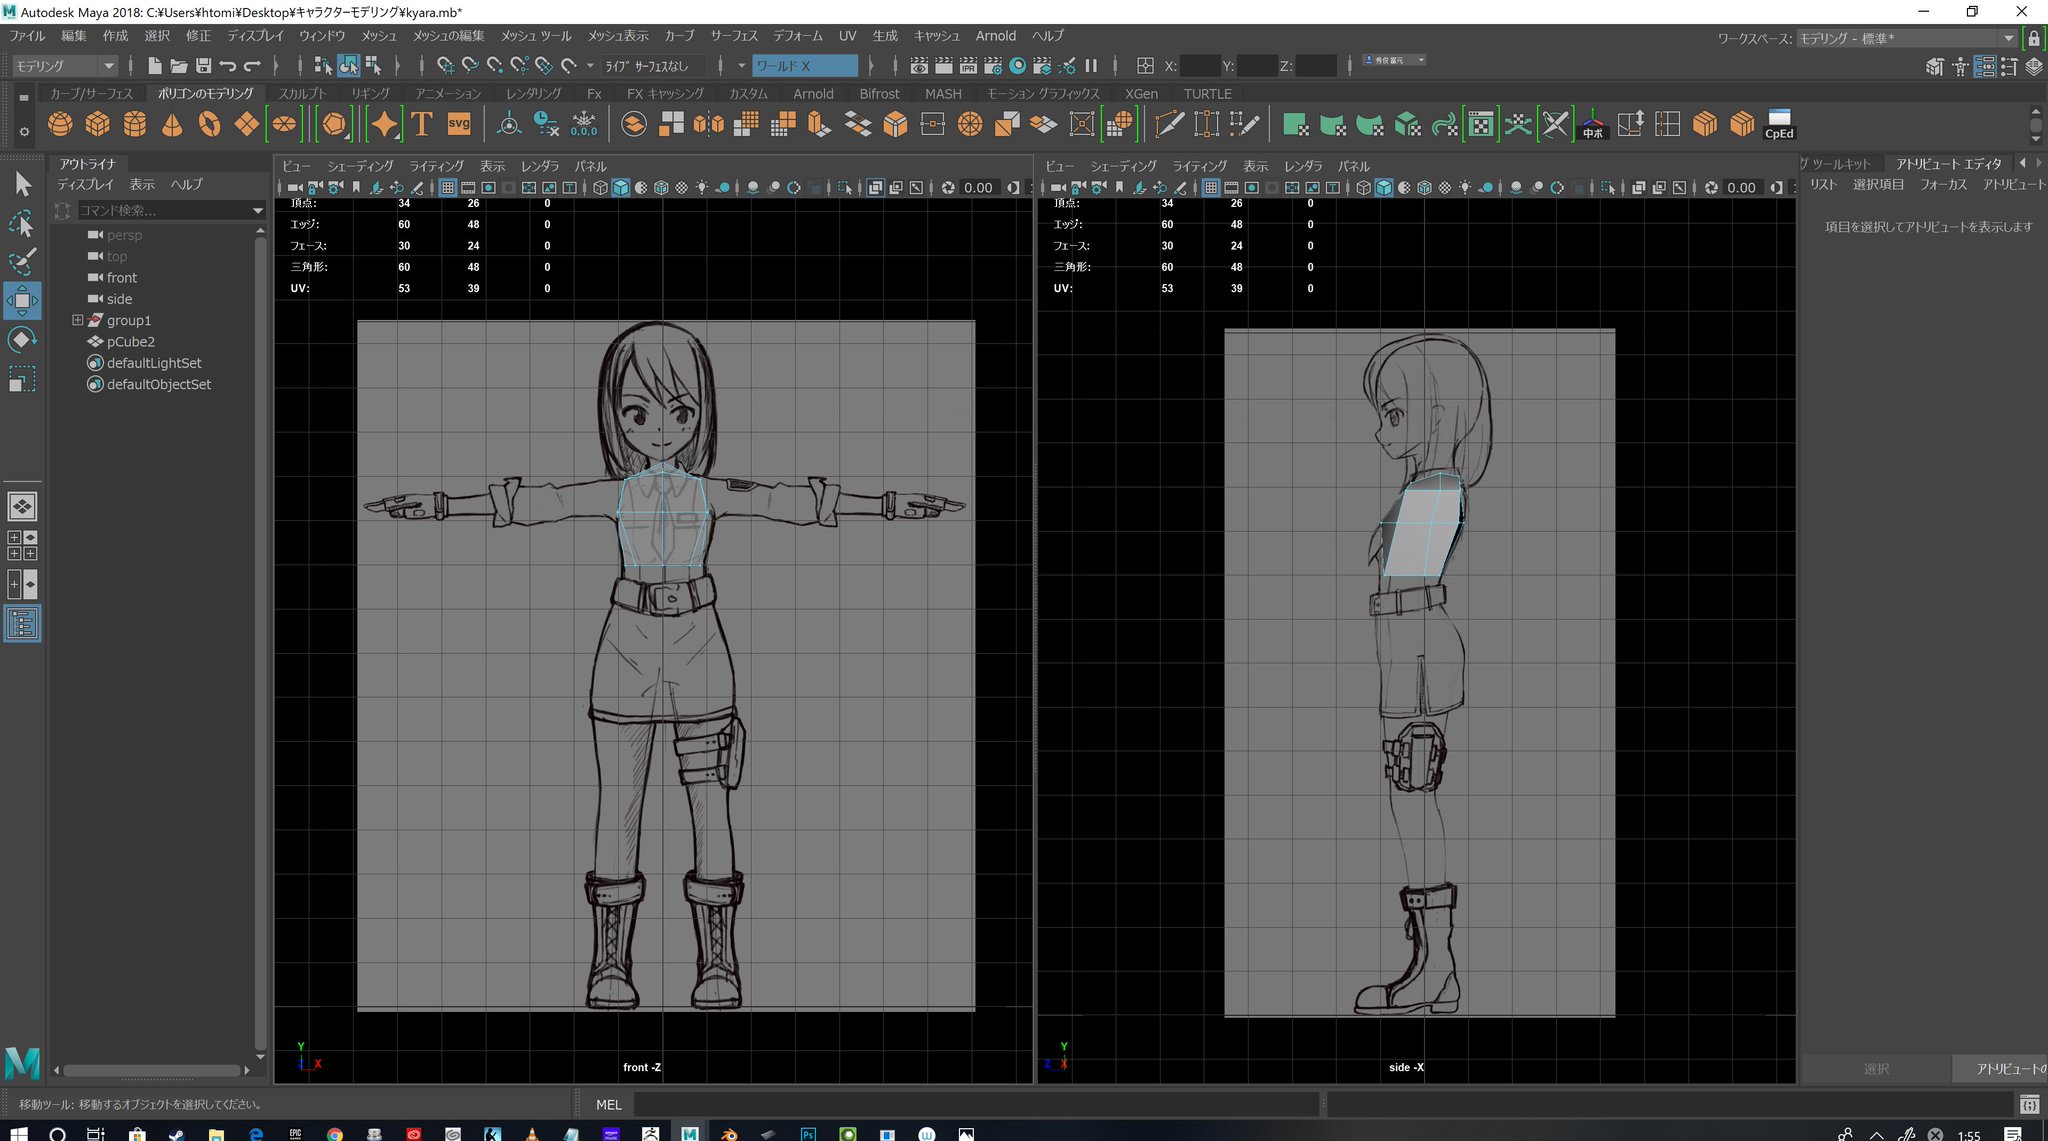This screenshot has width=2048, height=1141.
Task: Switch to the スカルプト shelf tab
Action: pos(302,94)
